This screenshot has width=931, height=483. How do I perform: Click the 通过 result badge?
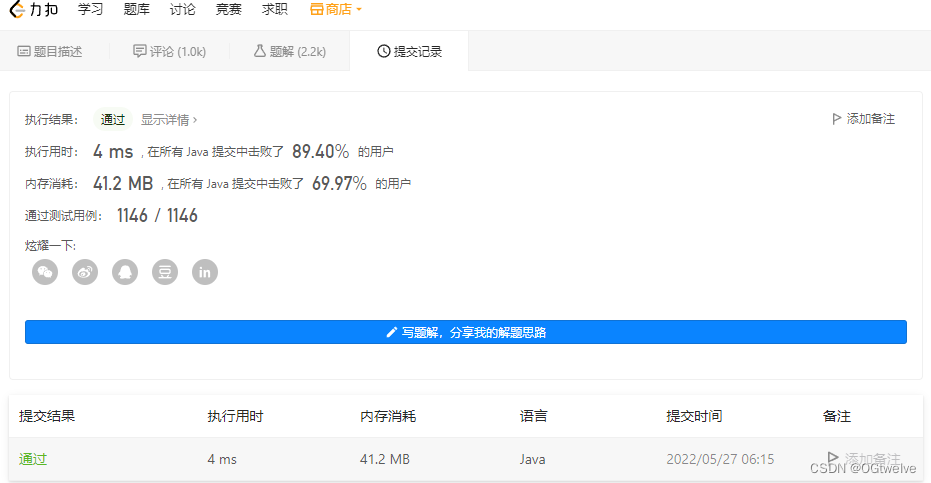(x=112, y=120)
